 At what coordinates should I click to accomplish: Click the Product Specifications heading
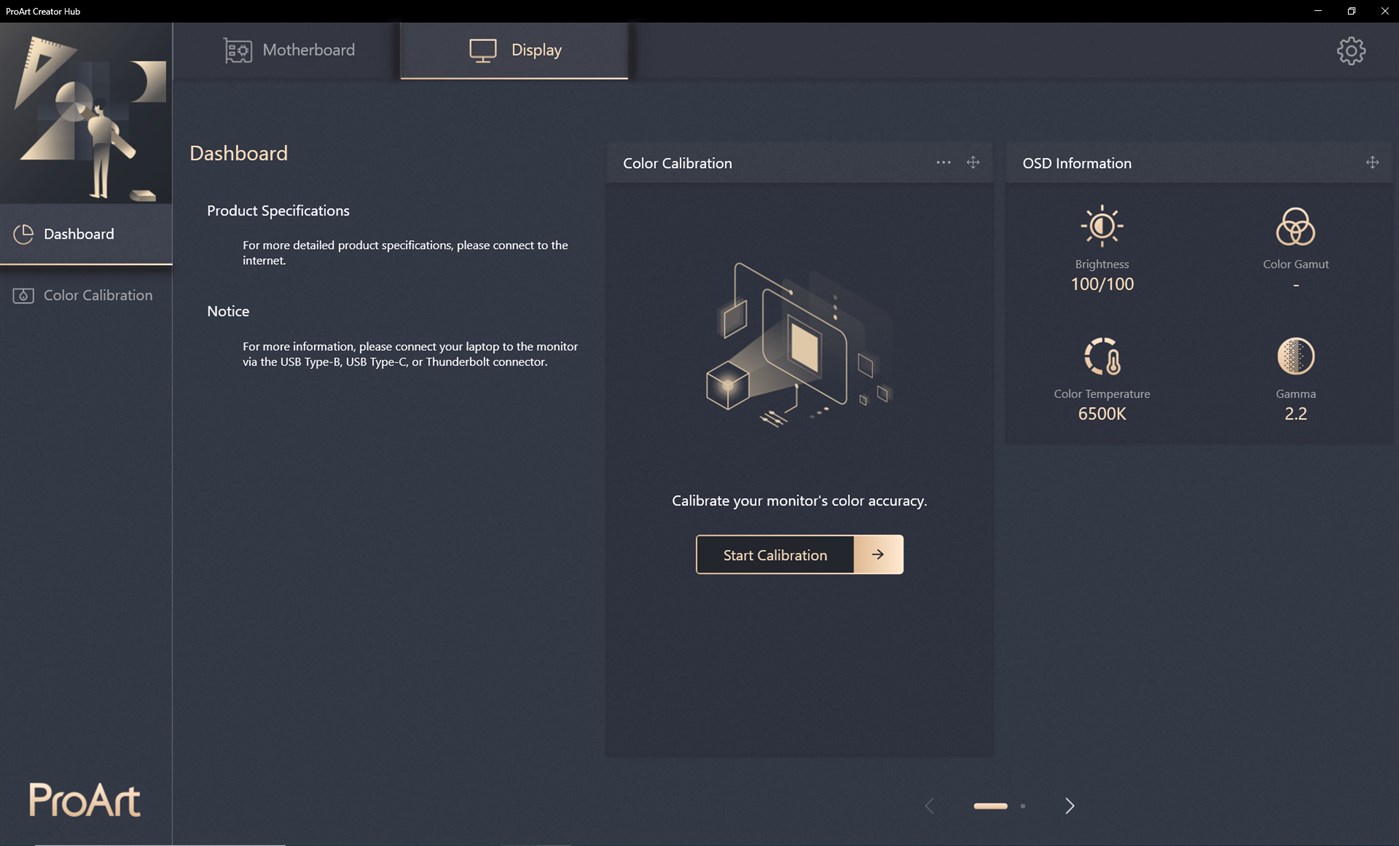pyautogui.click(x=278, y=211)
